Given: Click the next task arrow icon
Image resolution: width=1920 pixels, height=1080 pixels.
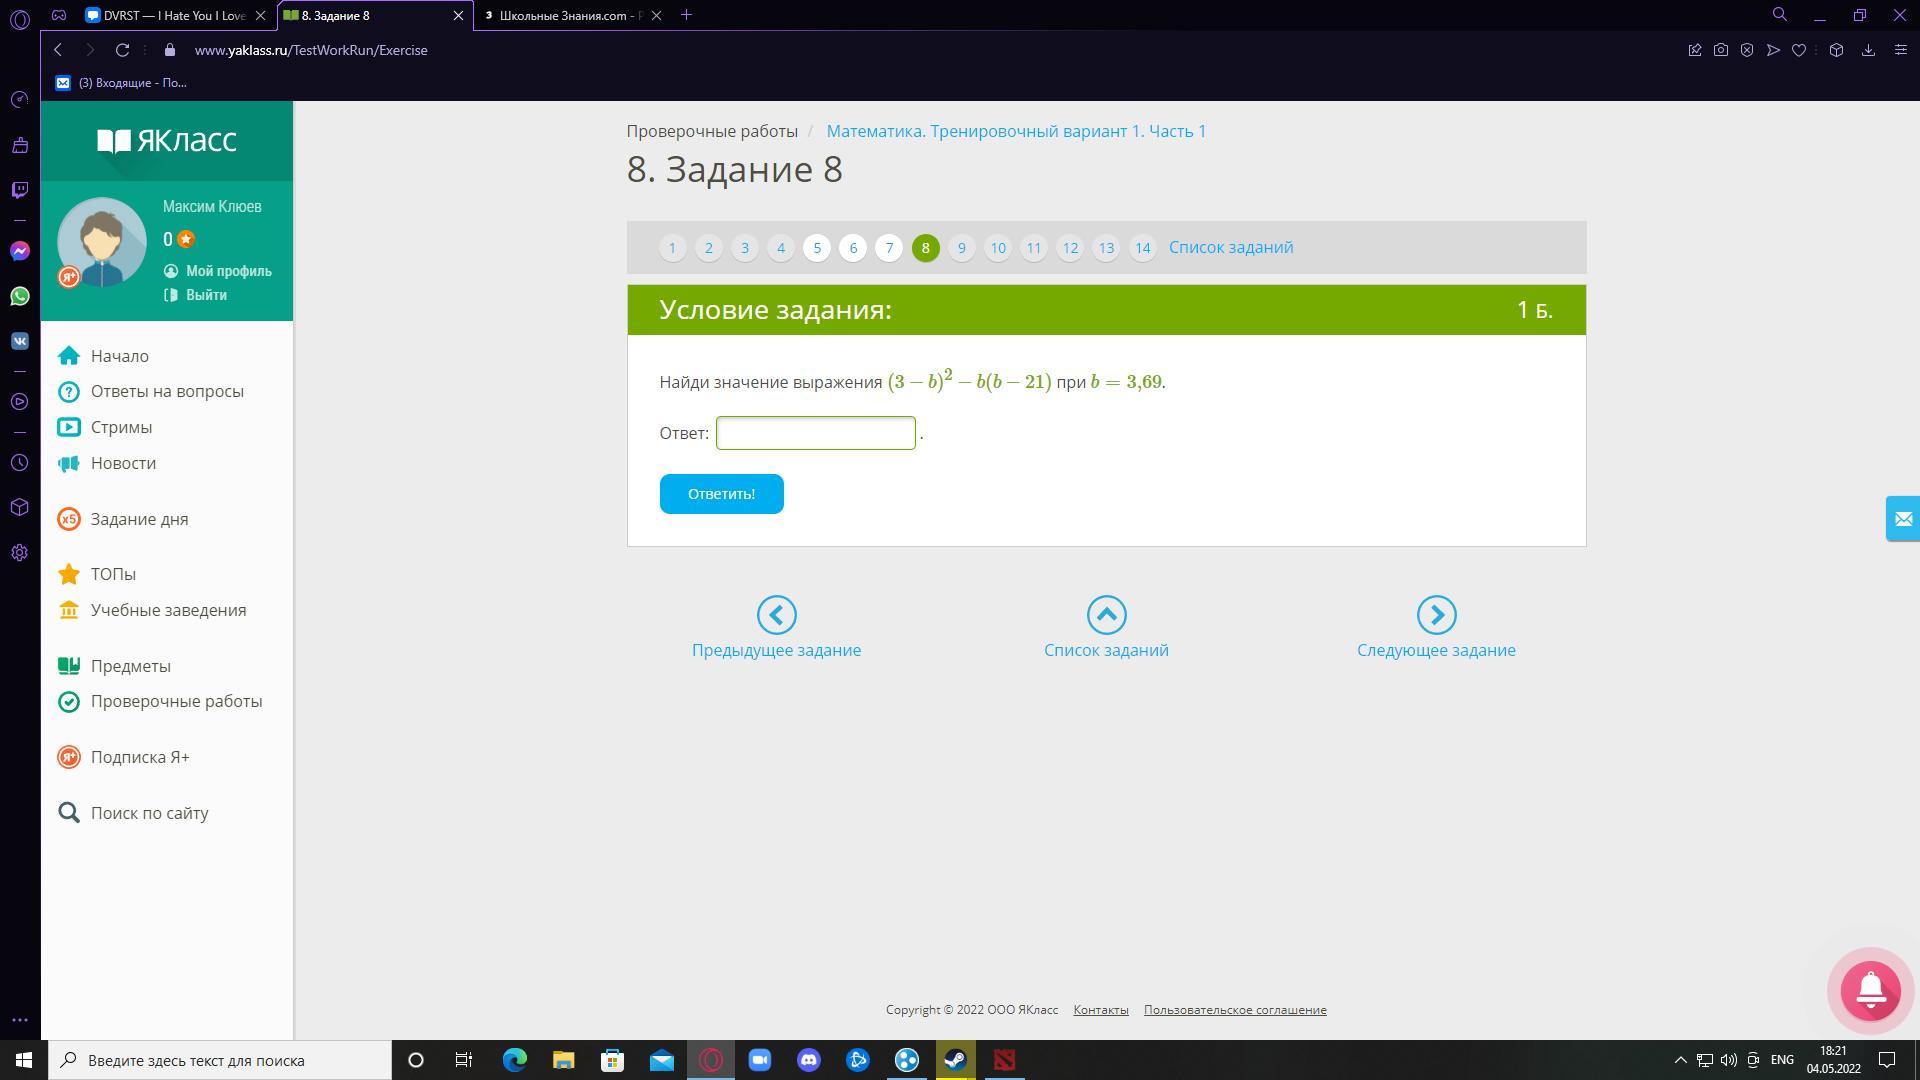Looking at the screenshot, I should coord(1436,615).
